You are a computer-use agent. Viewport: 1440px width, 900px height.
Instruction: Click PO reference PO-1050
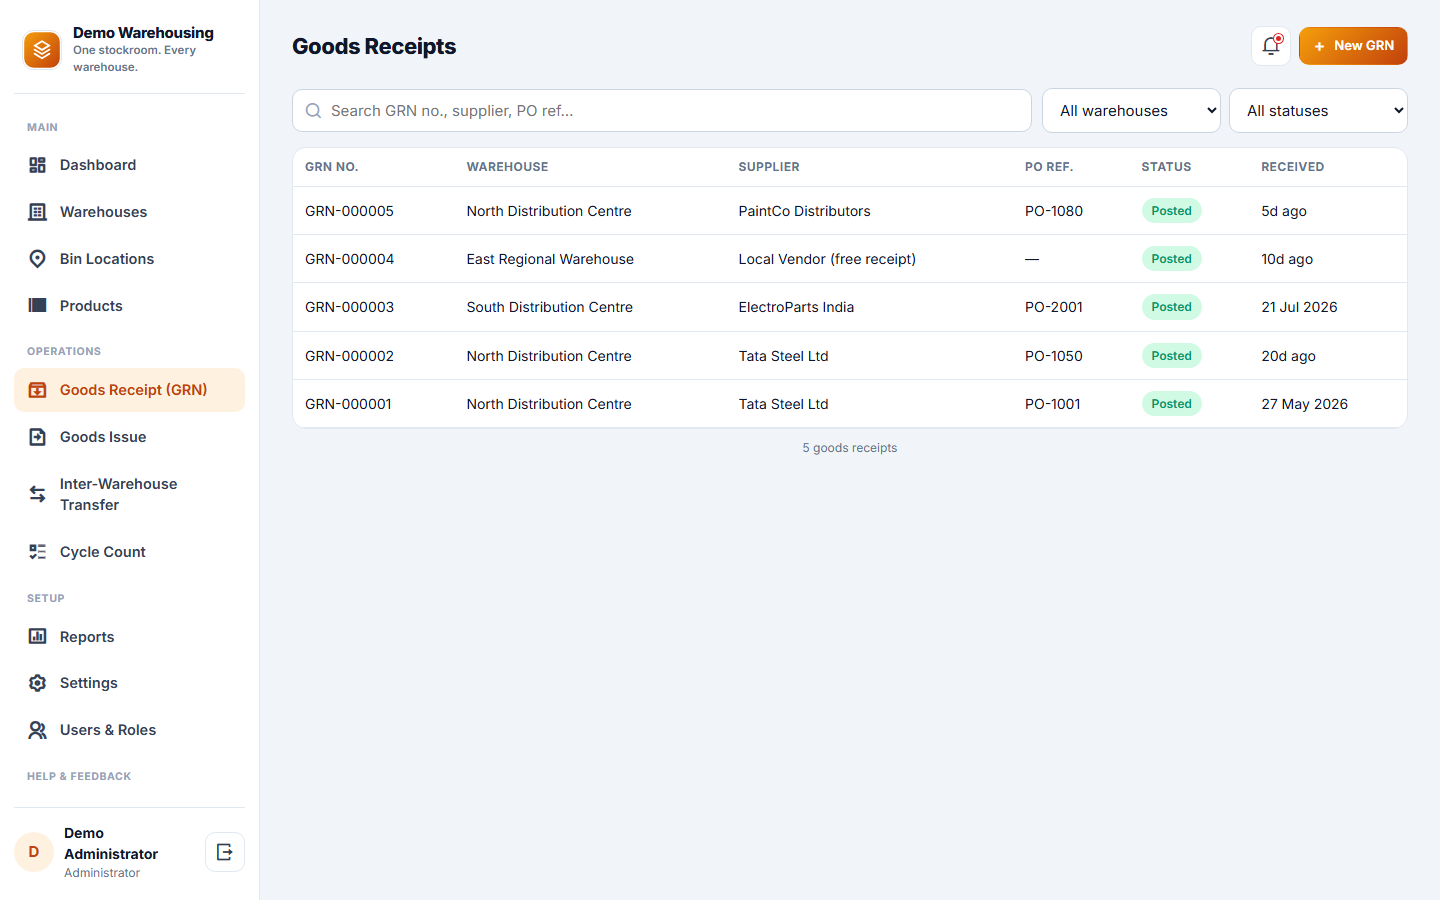pyautogui.click(x=1054, y=356)
